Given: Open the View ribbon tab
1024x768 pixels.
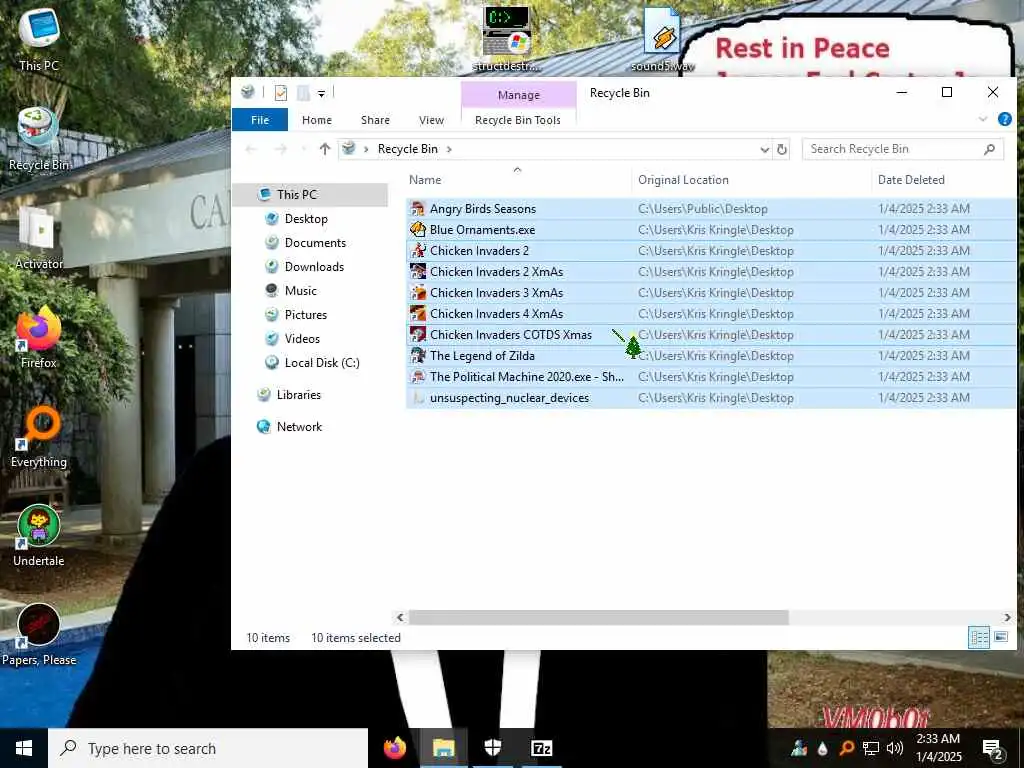Looking at the screenshot, I should pyautogui.click(x=431, y=120).
